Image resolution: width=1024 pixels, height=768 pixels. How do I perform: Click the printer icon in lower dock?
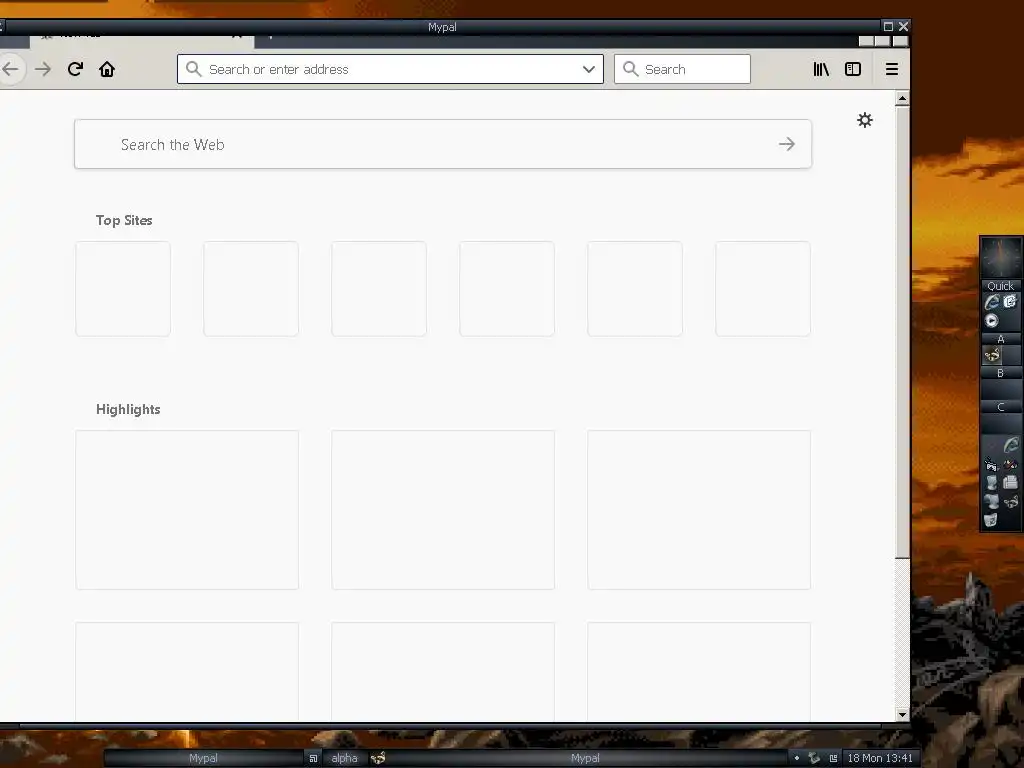coord(1010,483)
